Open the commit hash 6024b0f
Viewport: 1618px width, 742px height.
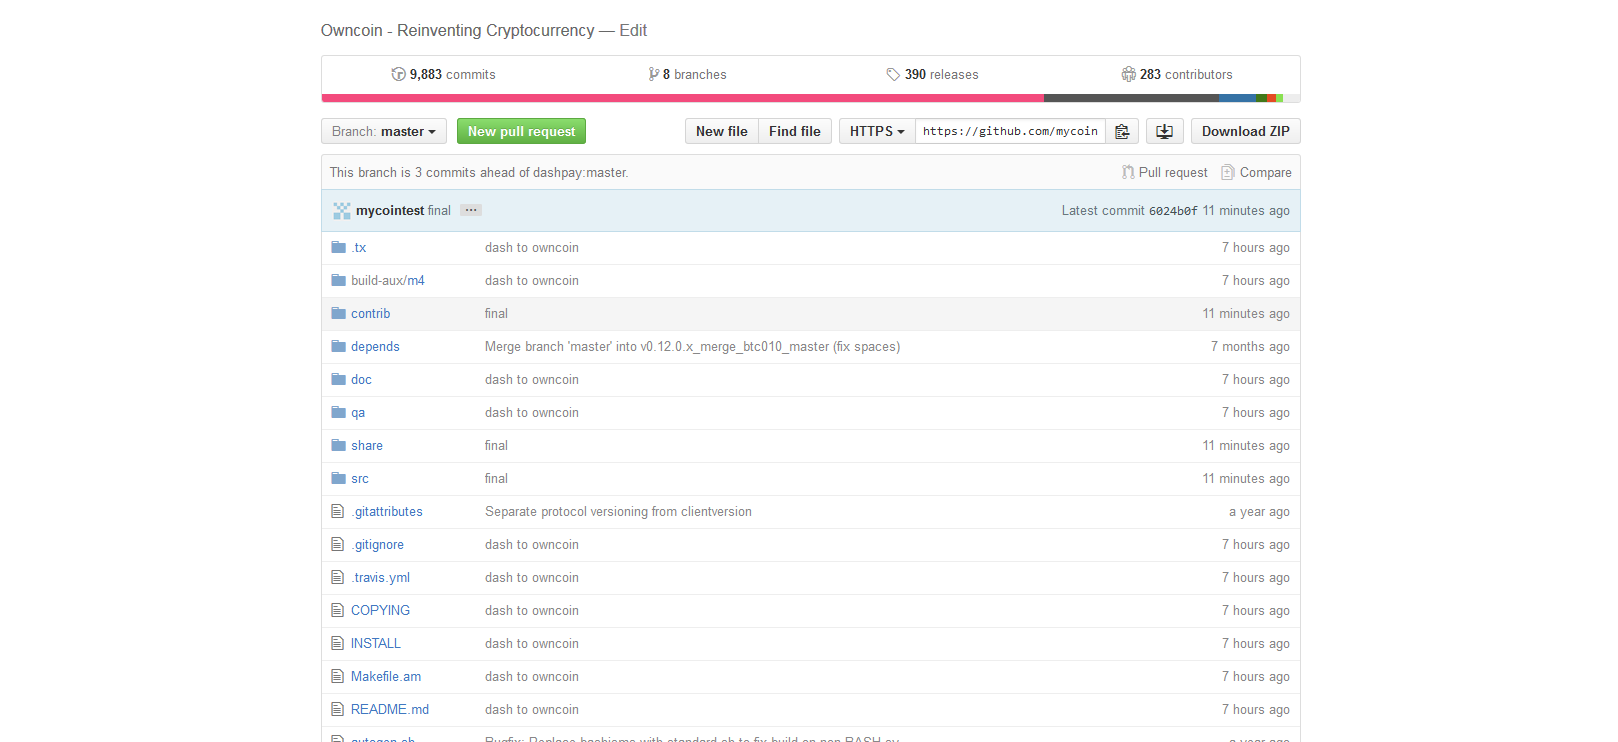[x=1173, y=211]
